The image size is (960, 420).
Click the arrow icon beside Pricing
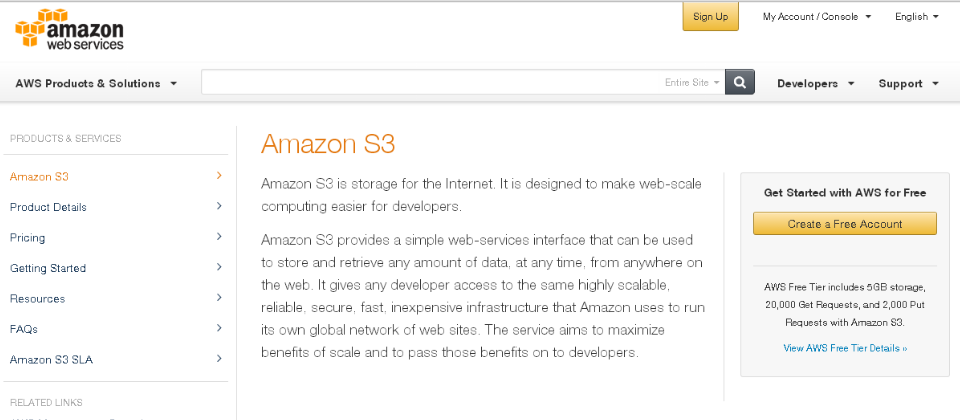click(x=219, y=237)
